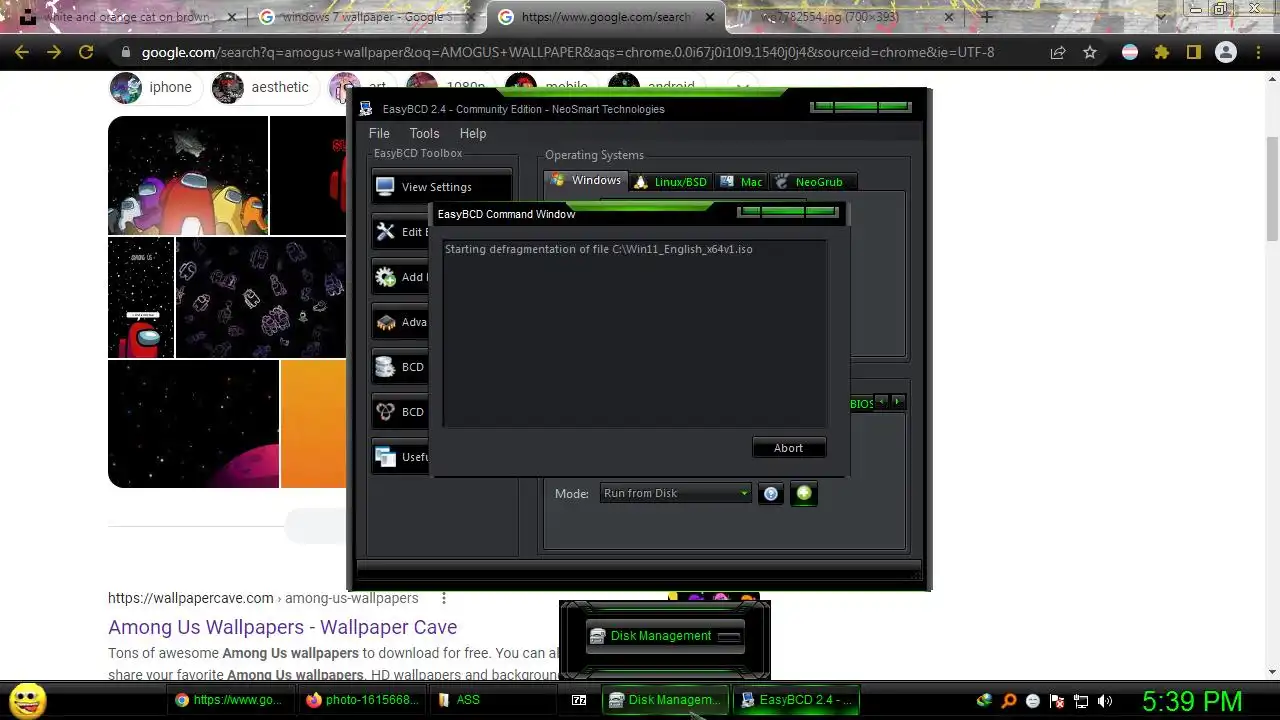Open Among Us Wallpapers - Wallpaper Cave link

282,627
